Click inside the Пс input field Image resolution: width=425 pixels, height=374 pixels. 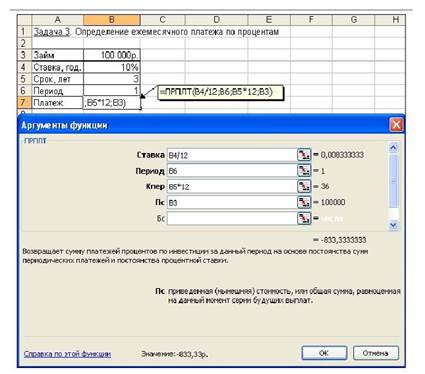pos(232,202)
